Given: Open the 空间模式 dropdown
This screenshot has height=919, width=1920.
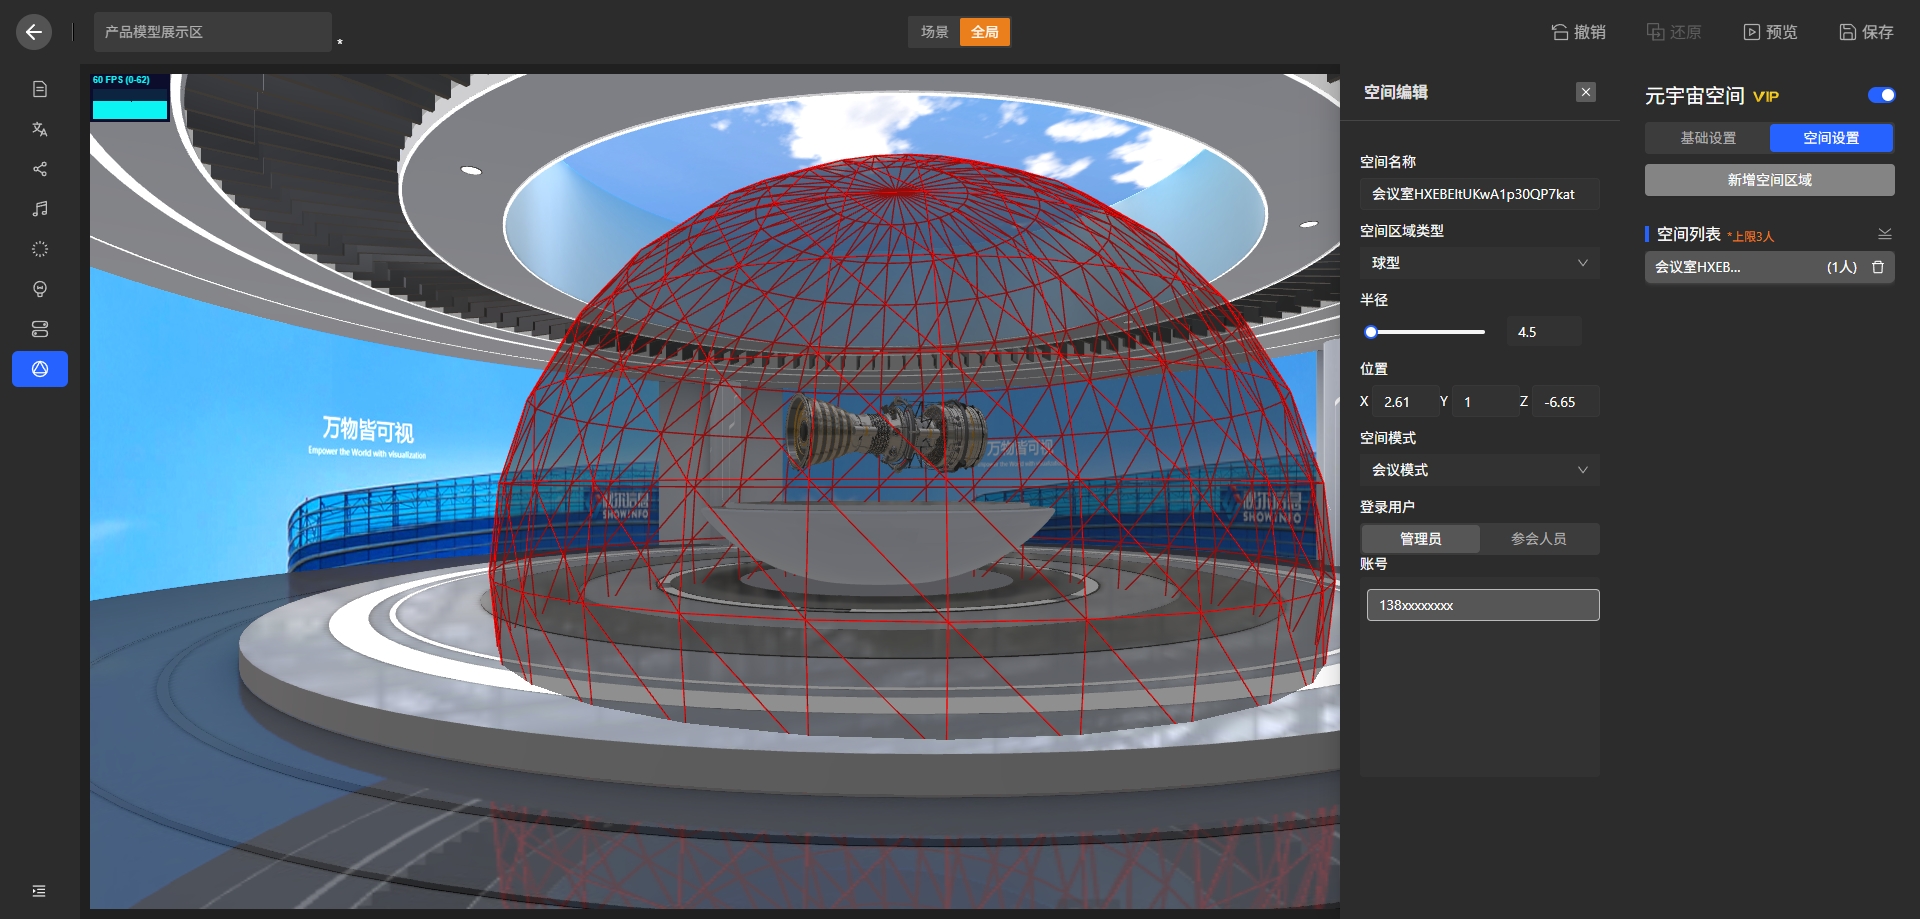Looking at the screenshot, I should (1479, 470).
